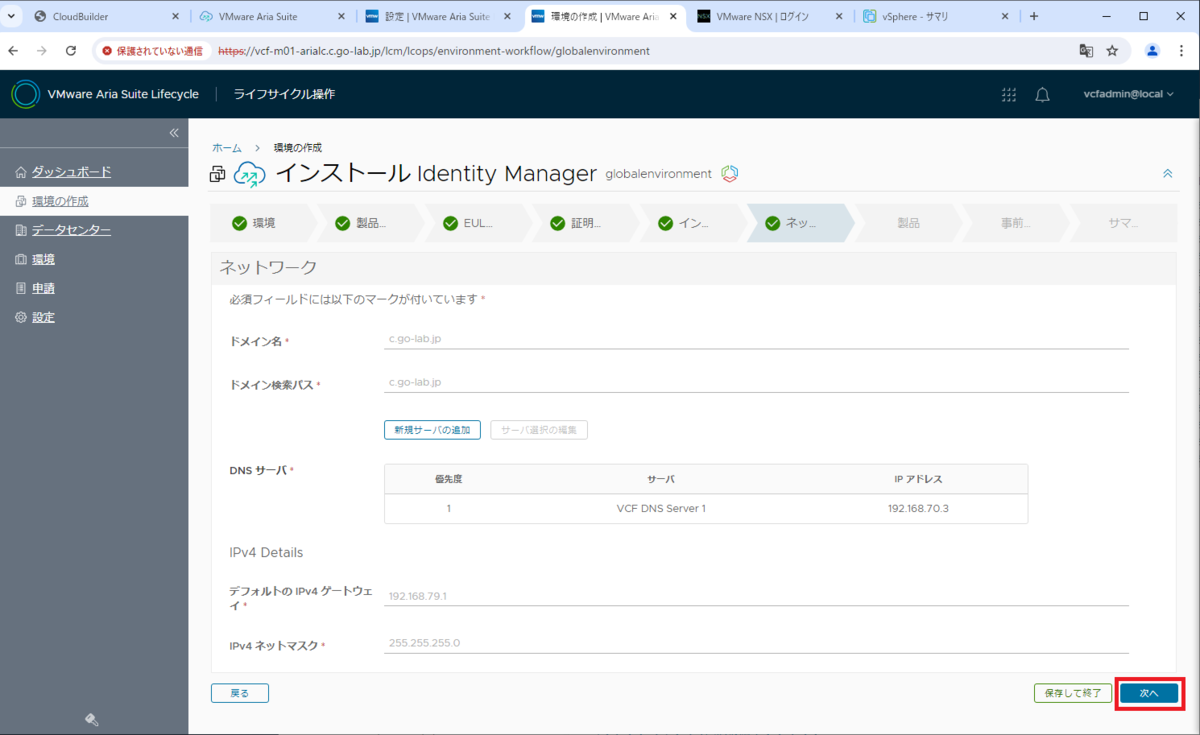1200x735 pixels.
Task: Click the VMware Aria Suite Lifecycle logo
Action: [25, 94]
